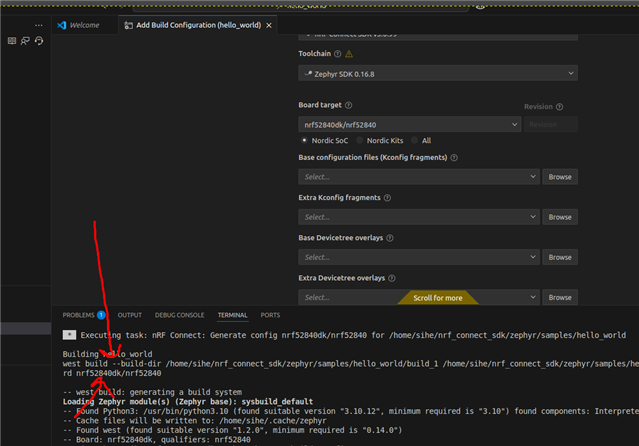
Task: Click the Toolchain label text
Action: tap(314, 54)
